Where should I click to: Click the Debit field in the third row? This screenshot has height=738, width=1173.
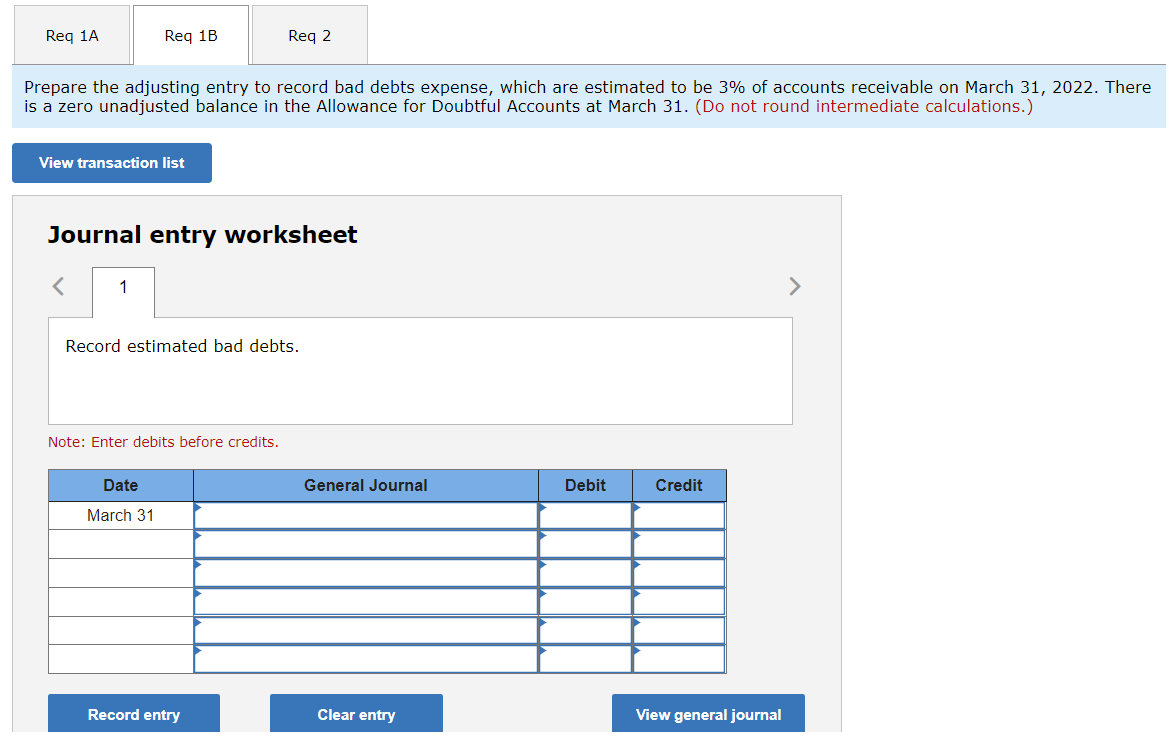(586, 573)
